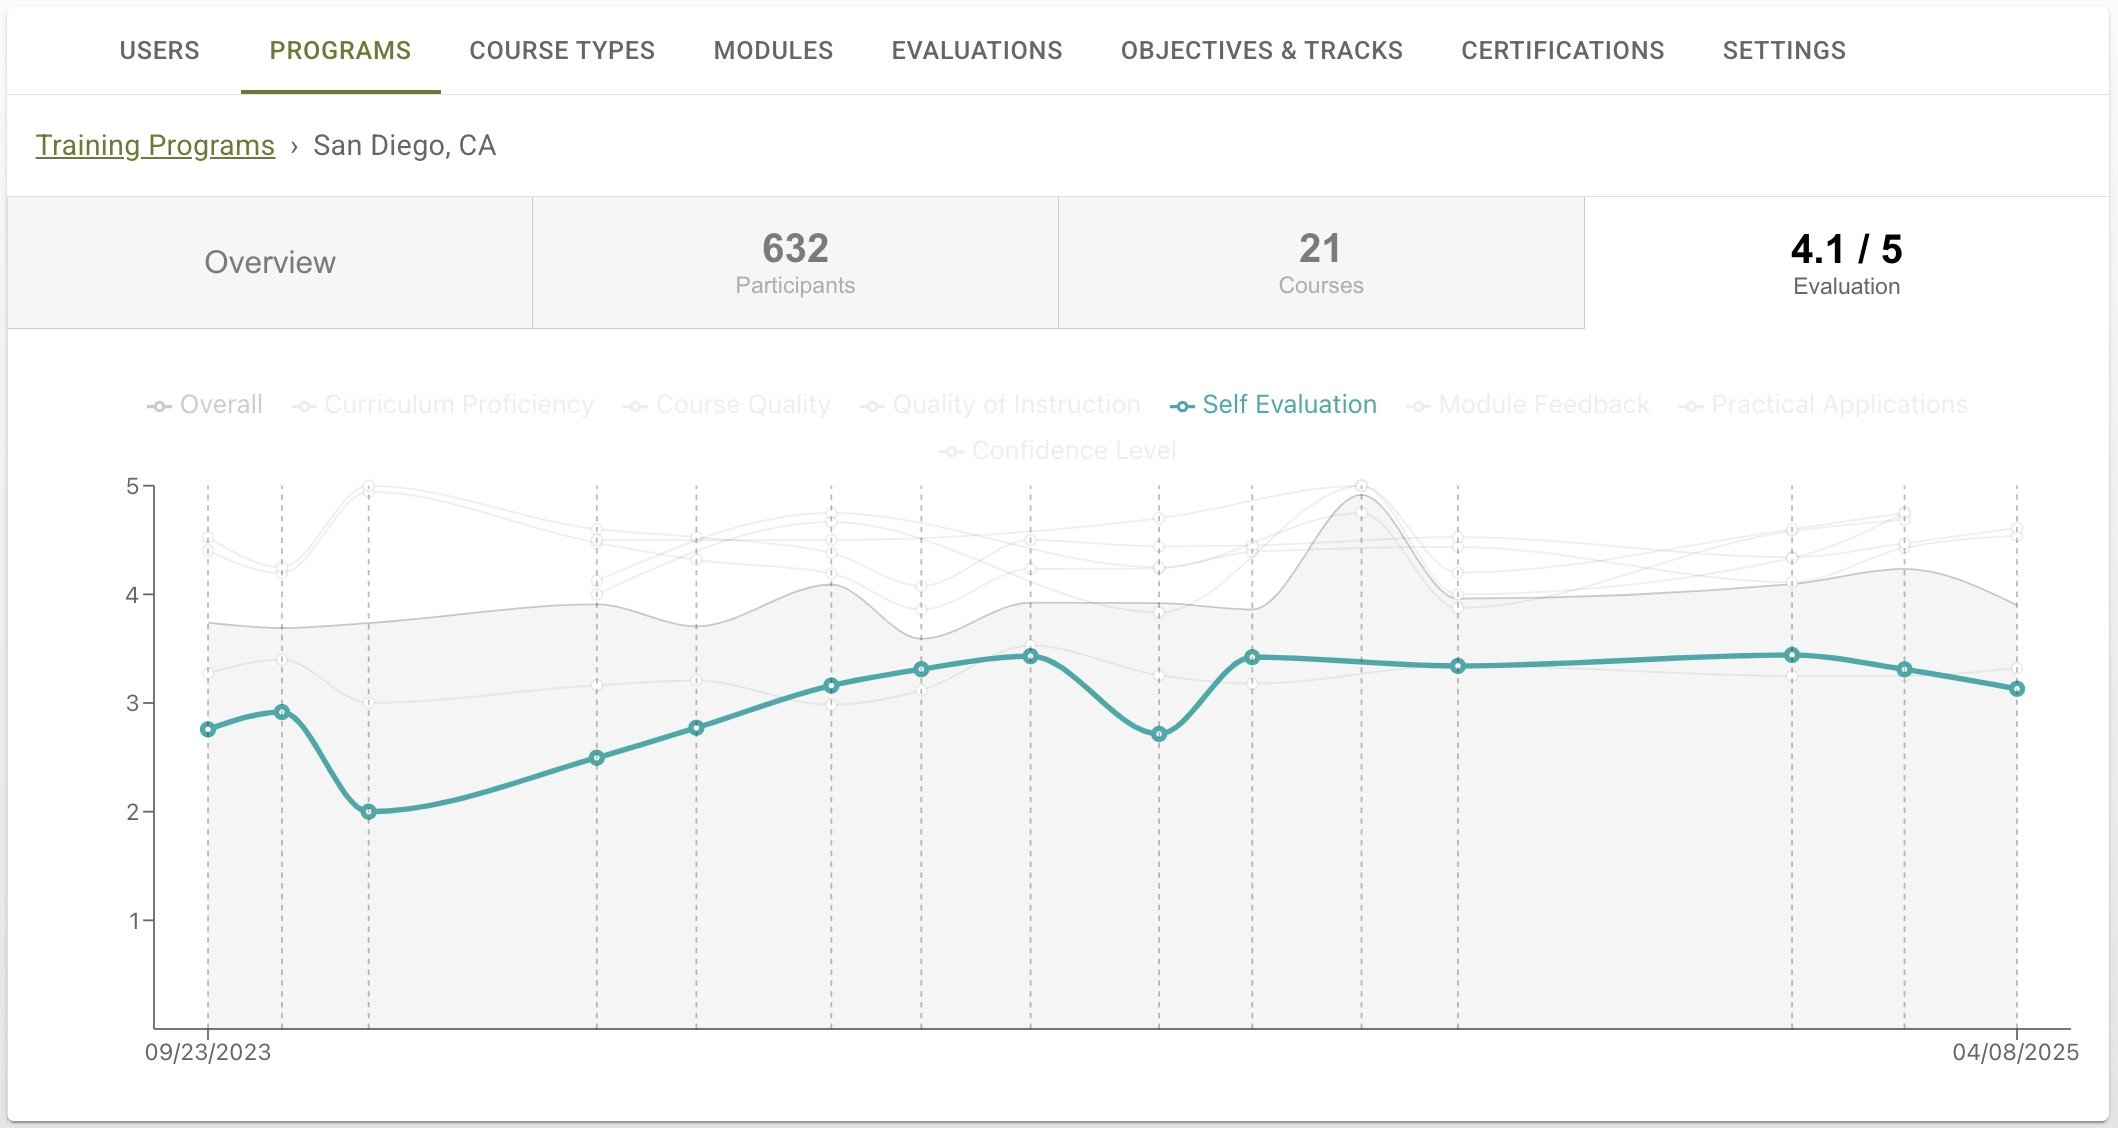The image size is (2118, 1128).
Task: Switch to Course Types tab
Action: (x=562, y=51)
